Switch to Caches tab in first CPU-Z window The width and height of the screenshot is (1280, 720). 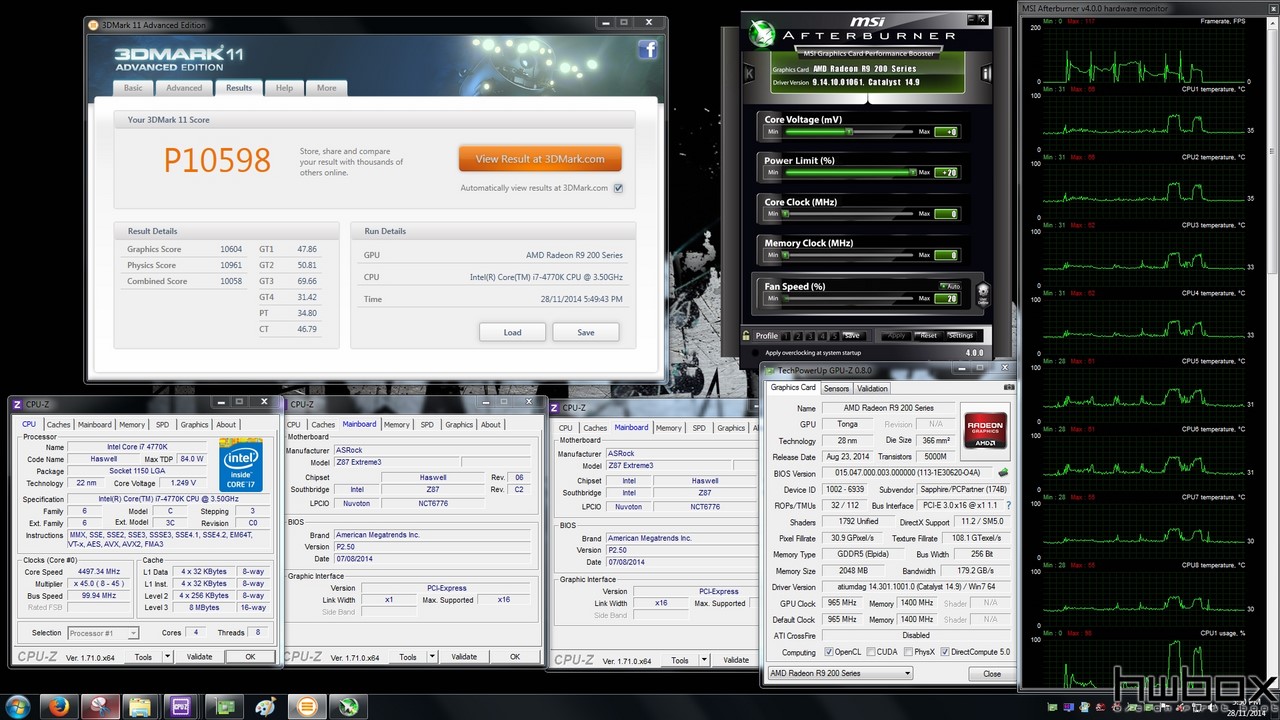[59, 424]
